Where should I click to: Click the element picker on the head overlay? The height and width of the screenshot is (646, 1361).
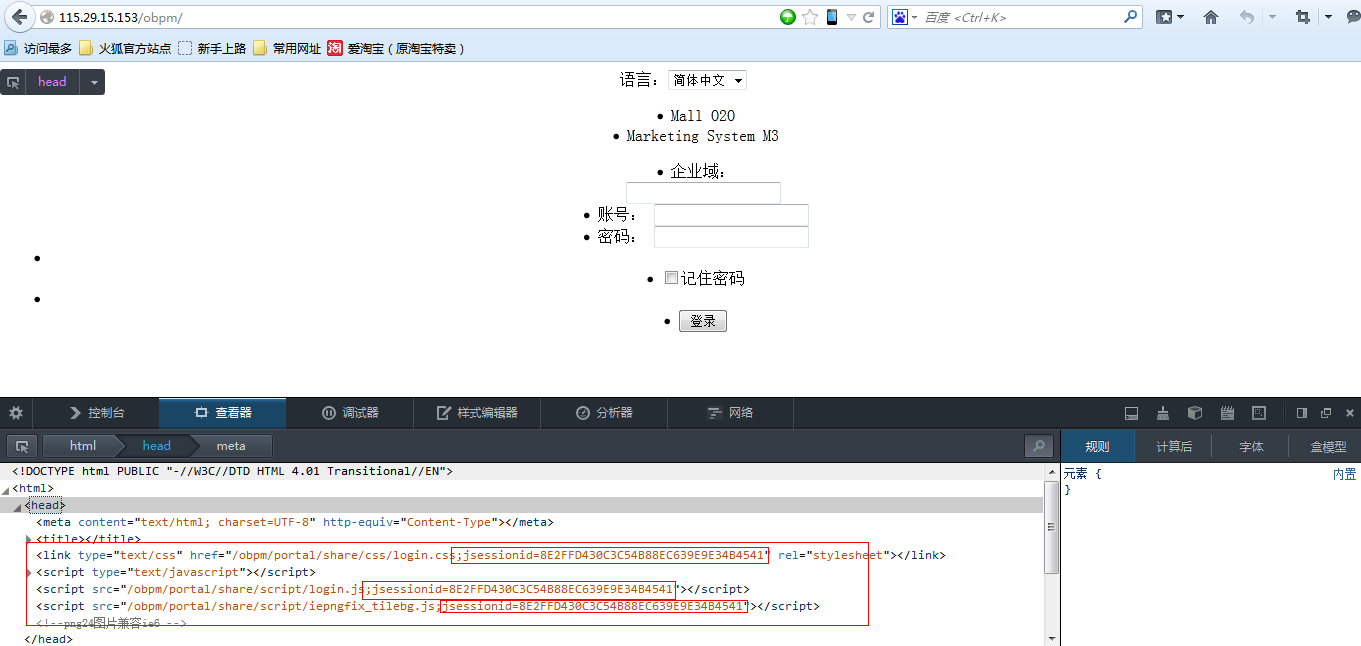pyautogui.click(x=13, y=82)
